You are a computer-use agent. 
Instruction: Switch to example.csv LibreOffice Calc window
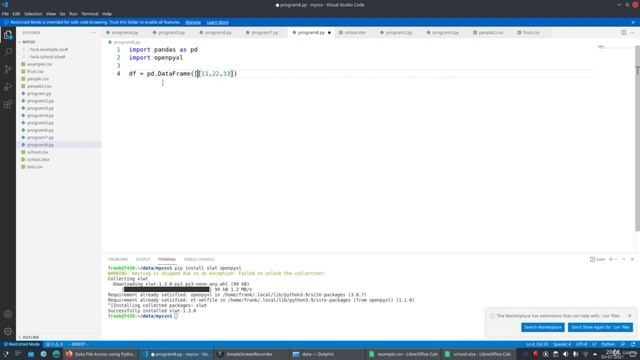(x=403, y=354)
